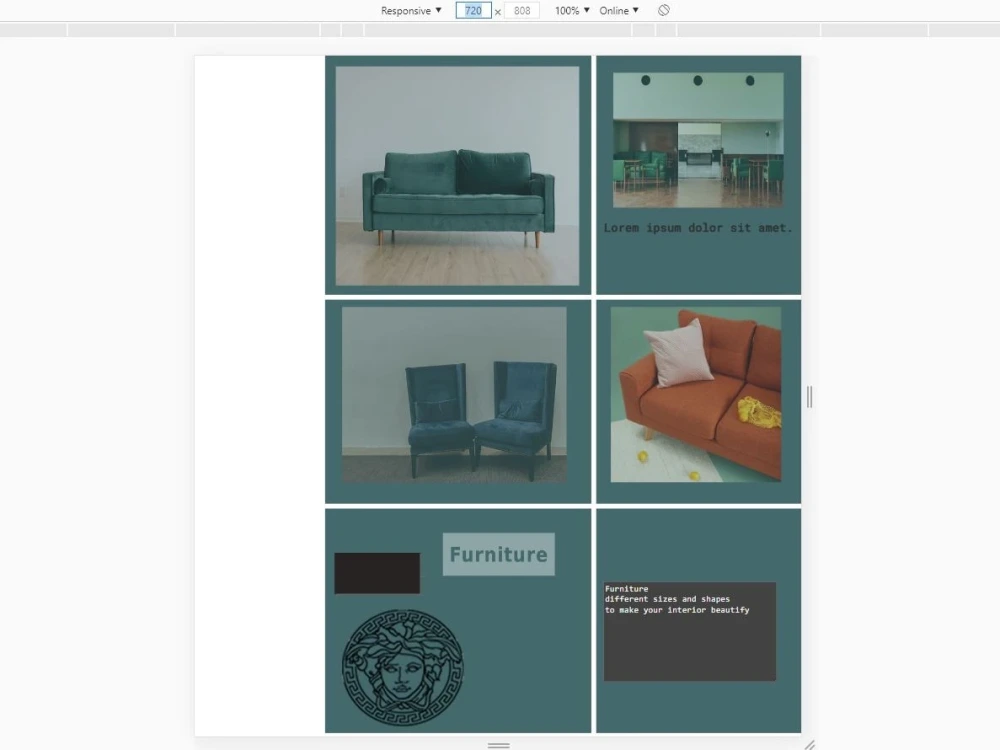Click the restaurant interior image

point(698,140)
